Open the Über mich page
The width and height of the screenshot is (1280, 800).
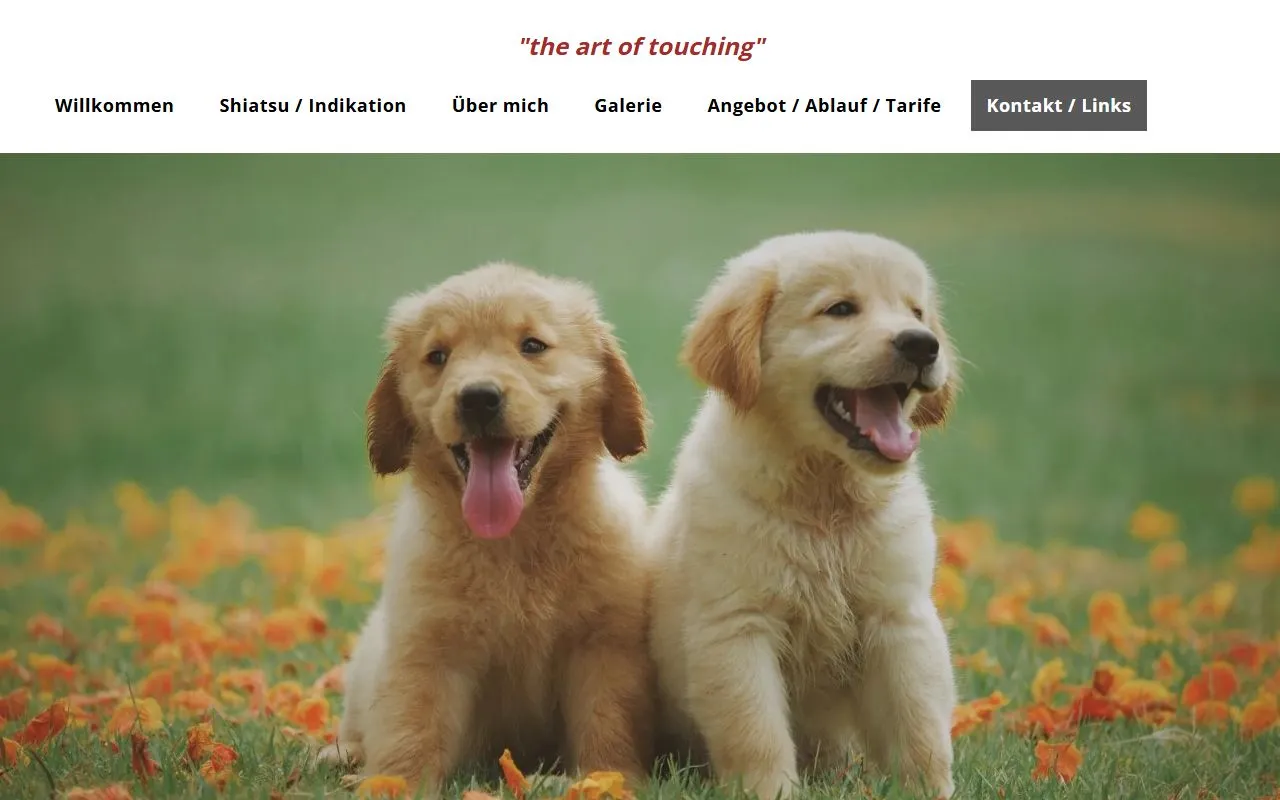click(500, 105)
